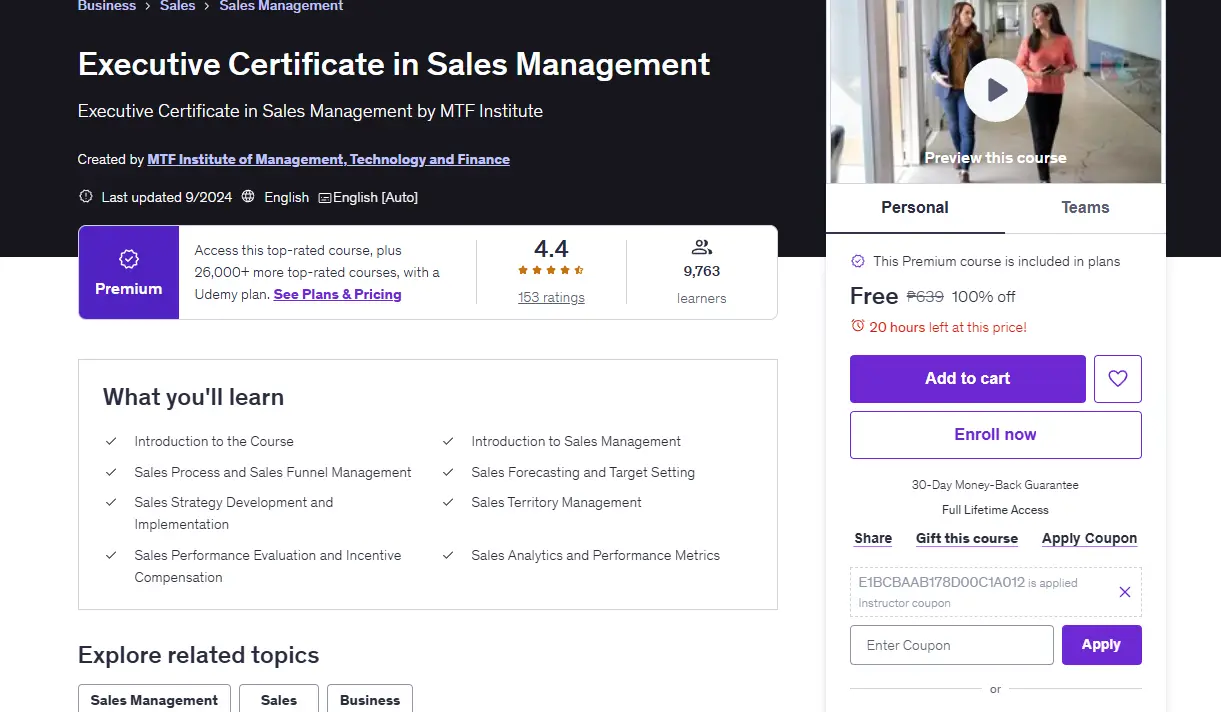The width and height of the screenshot is (1221, 712).
Task: Click 'Sales Territory Management' item
Action: click(x=556, y=502)
